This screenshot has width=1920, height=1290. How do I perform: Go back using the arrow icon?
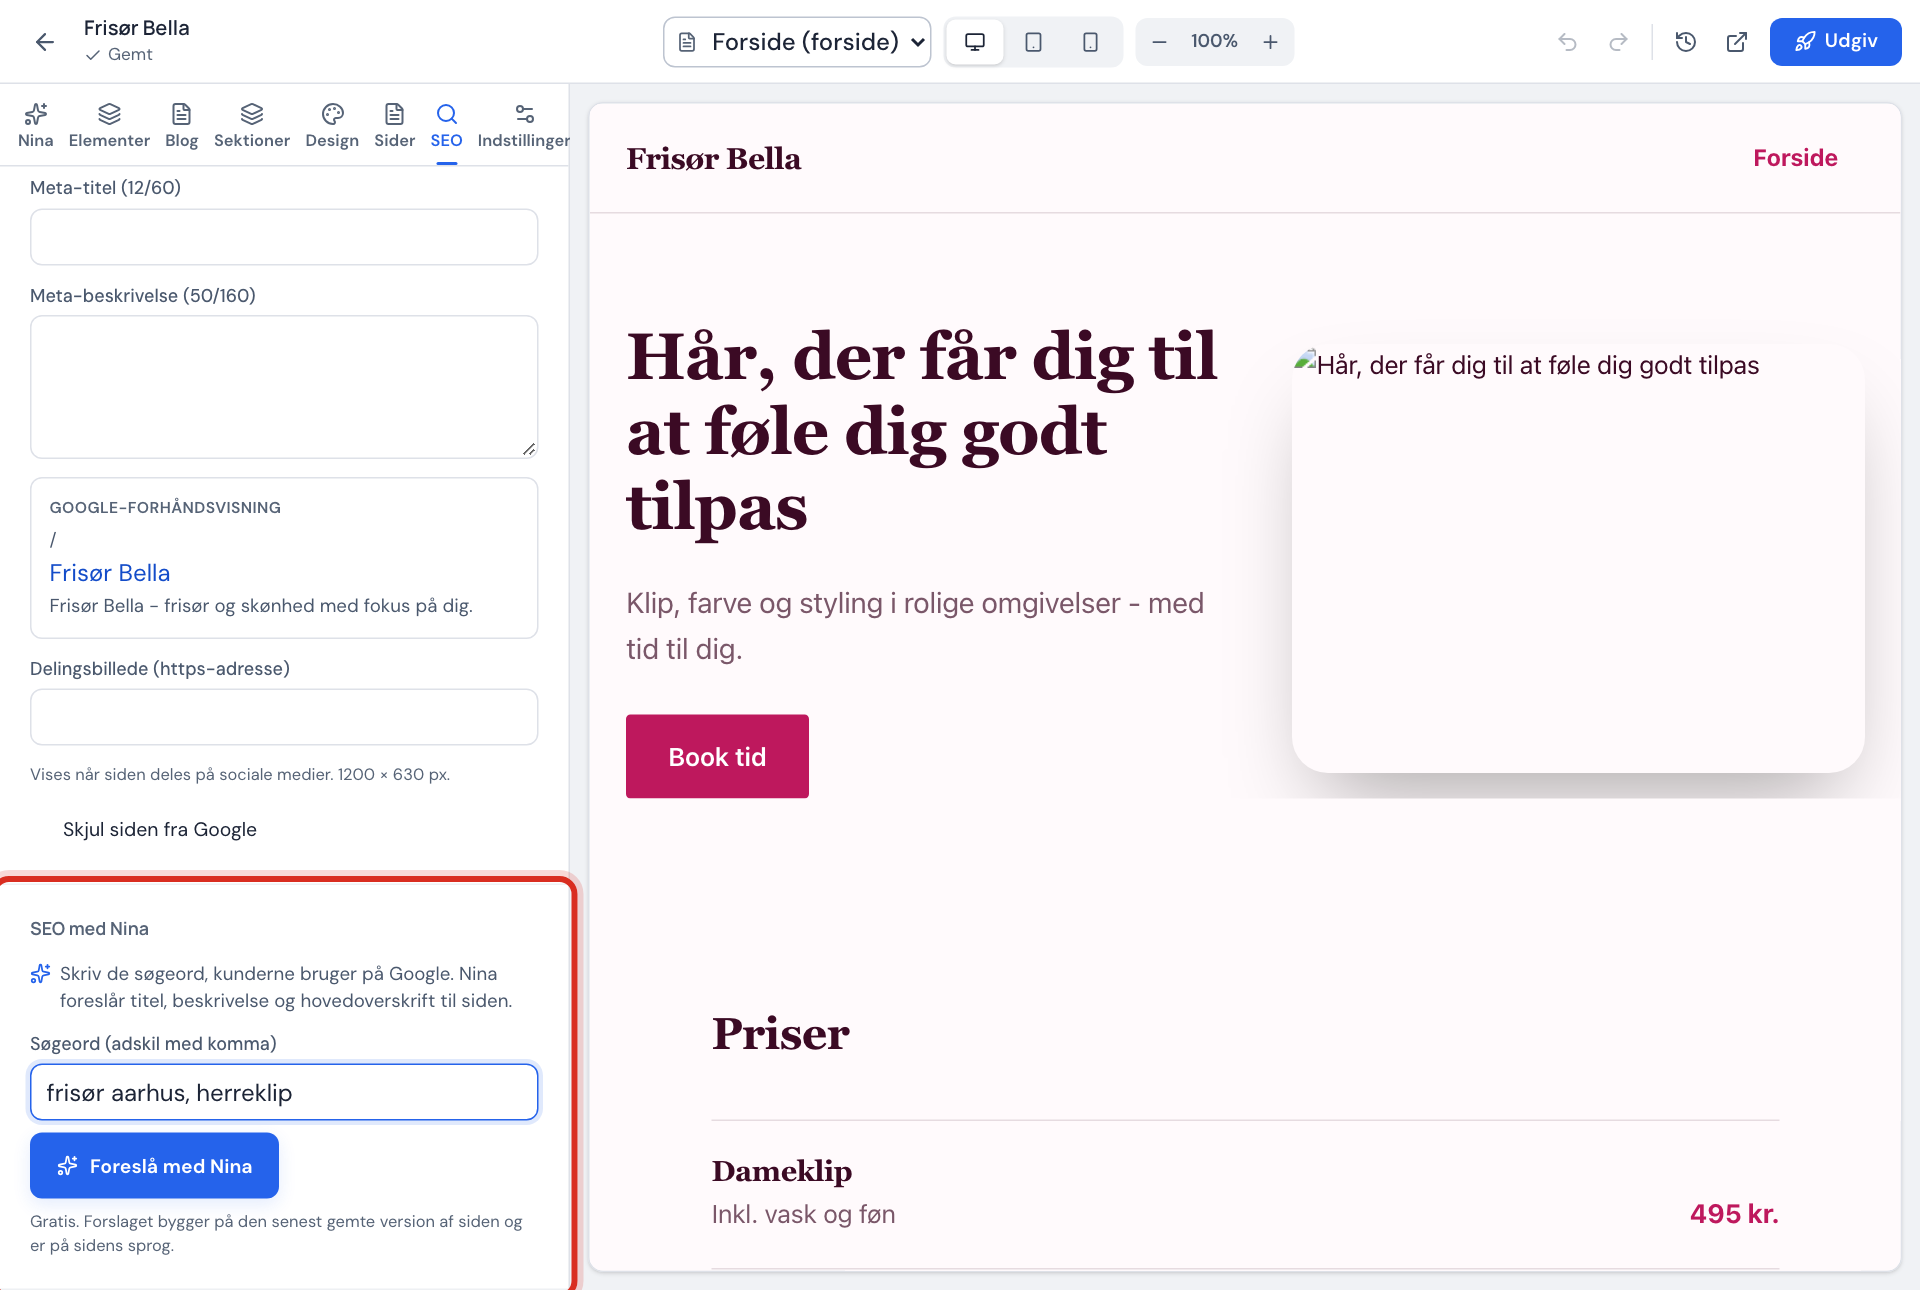coord(44,41)
